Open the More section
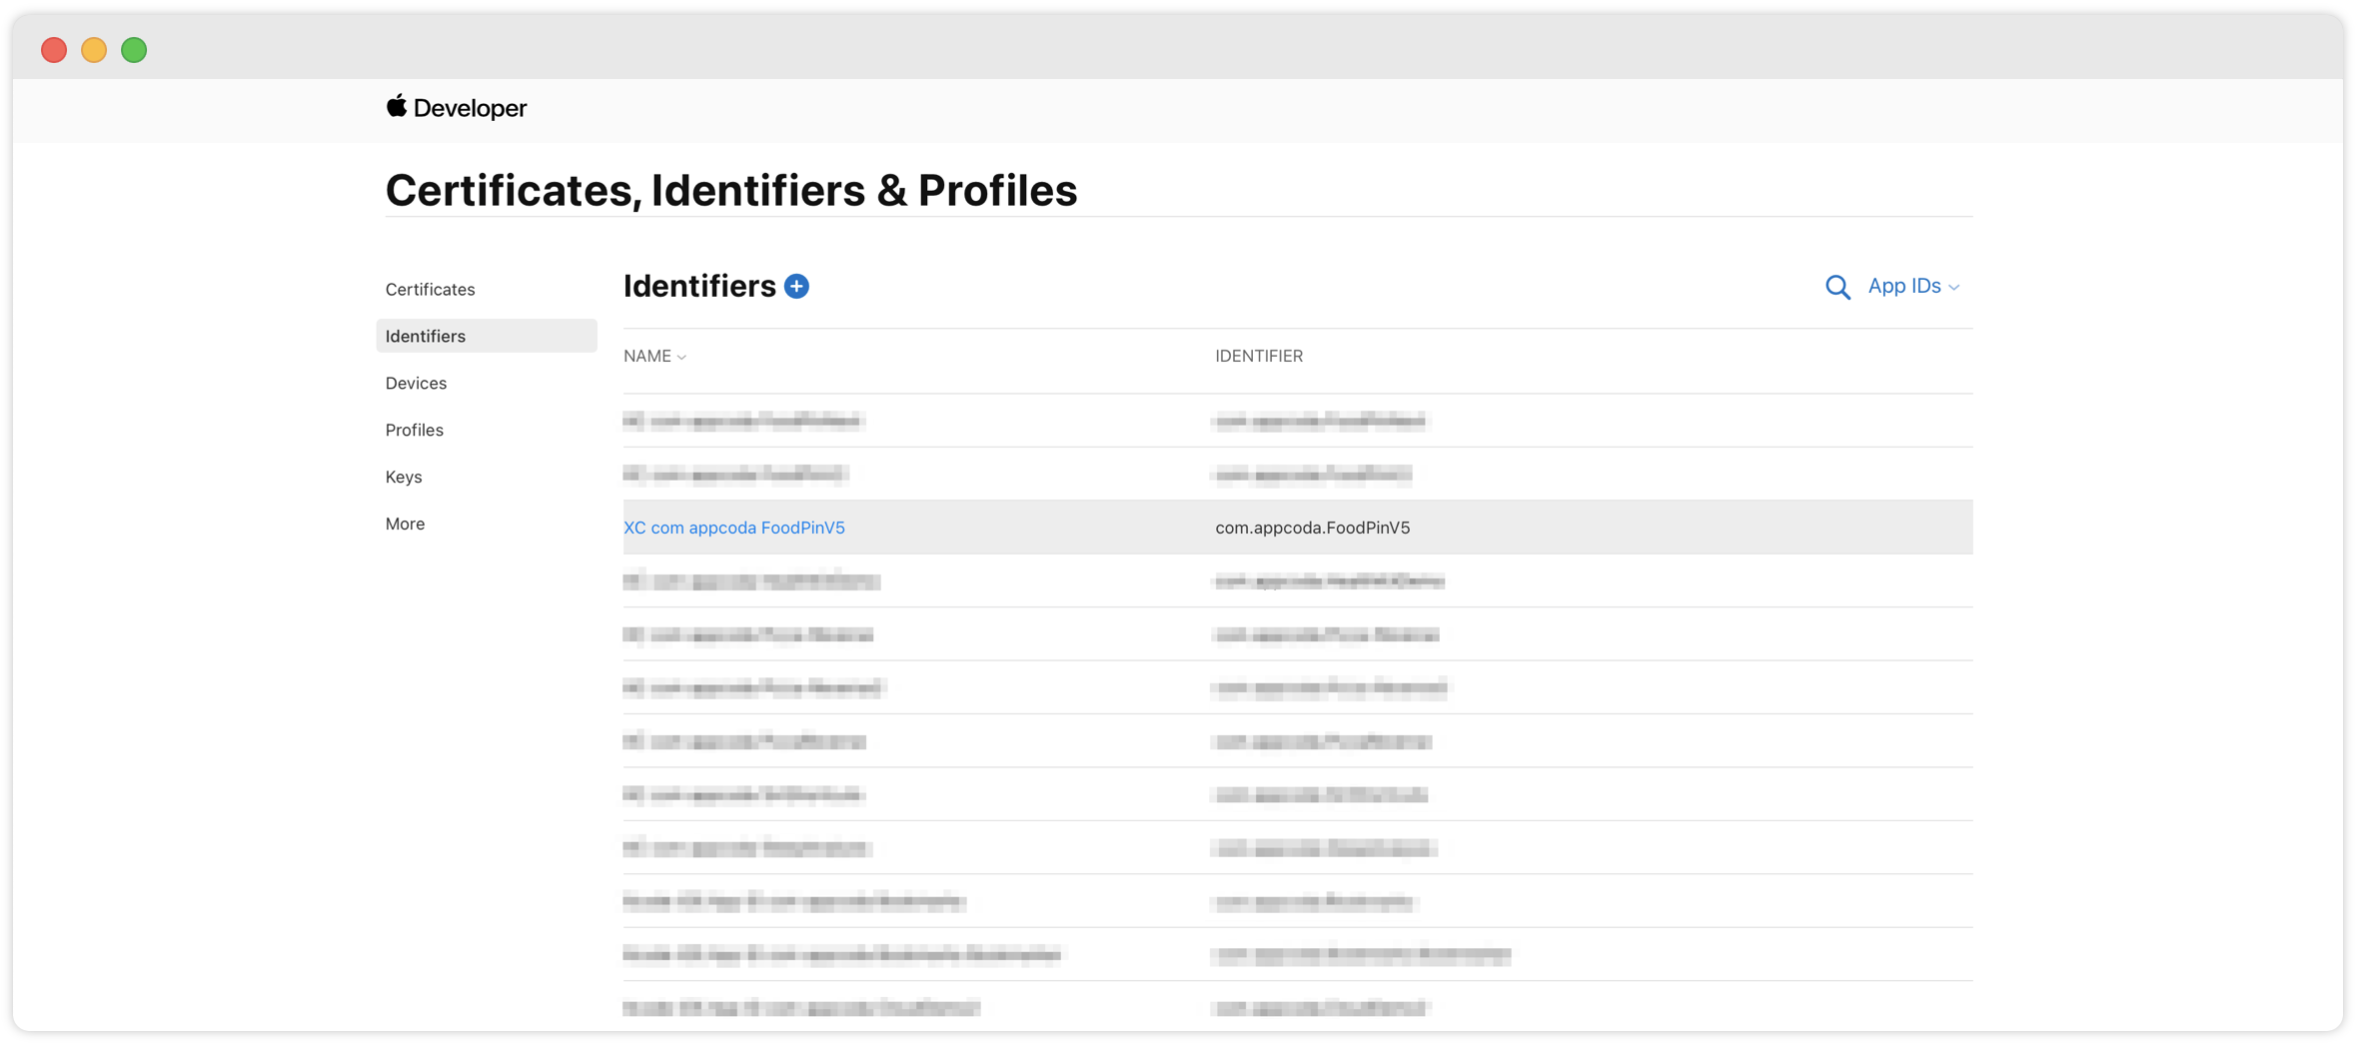This screenshot has width=2356, height=1046. point(404,523)
